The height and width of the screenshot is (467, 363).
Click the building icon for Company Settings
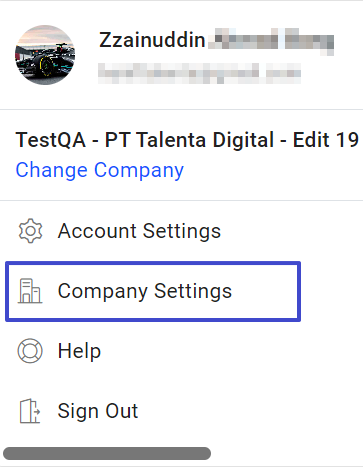pos(30,291)
